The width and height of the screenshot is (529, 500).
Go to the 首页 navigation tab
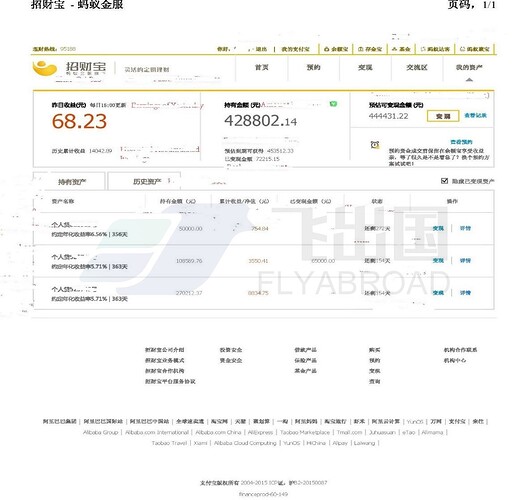pos(262,67)
